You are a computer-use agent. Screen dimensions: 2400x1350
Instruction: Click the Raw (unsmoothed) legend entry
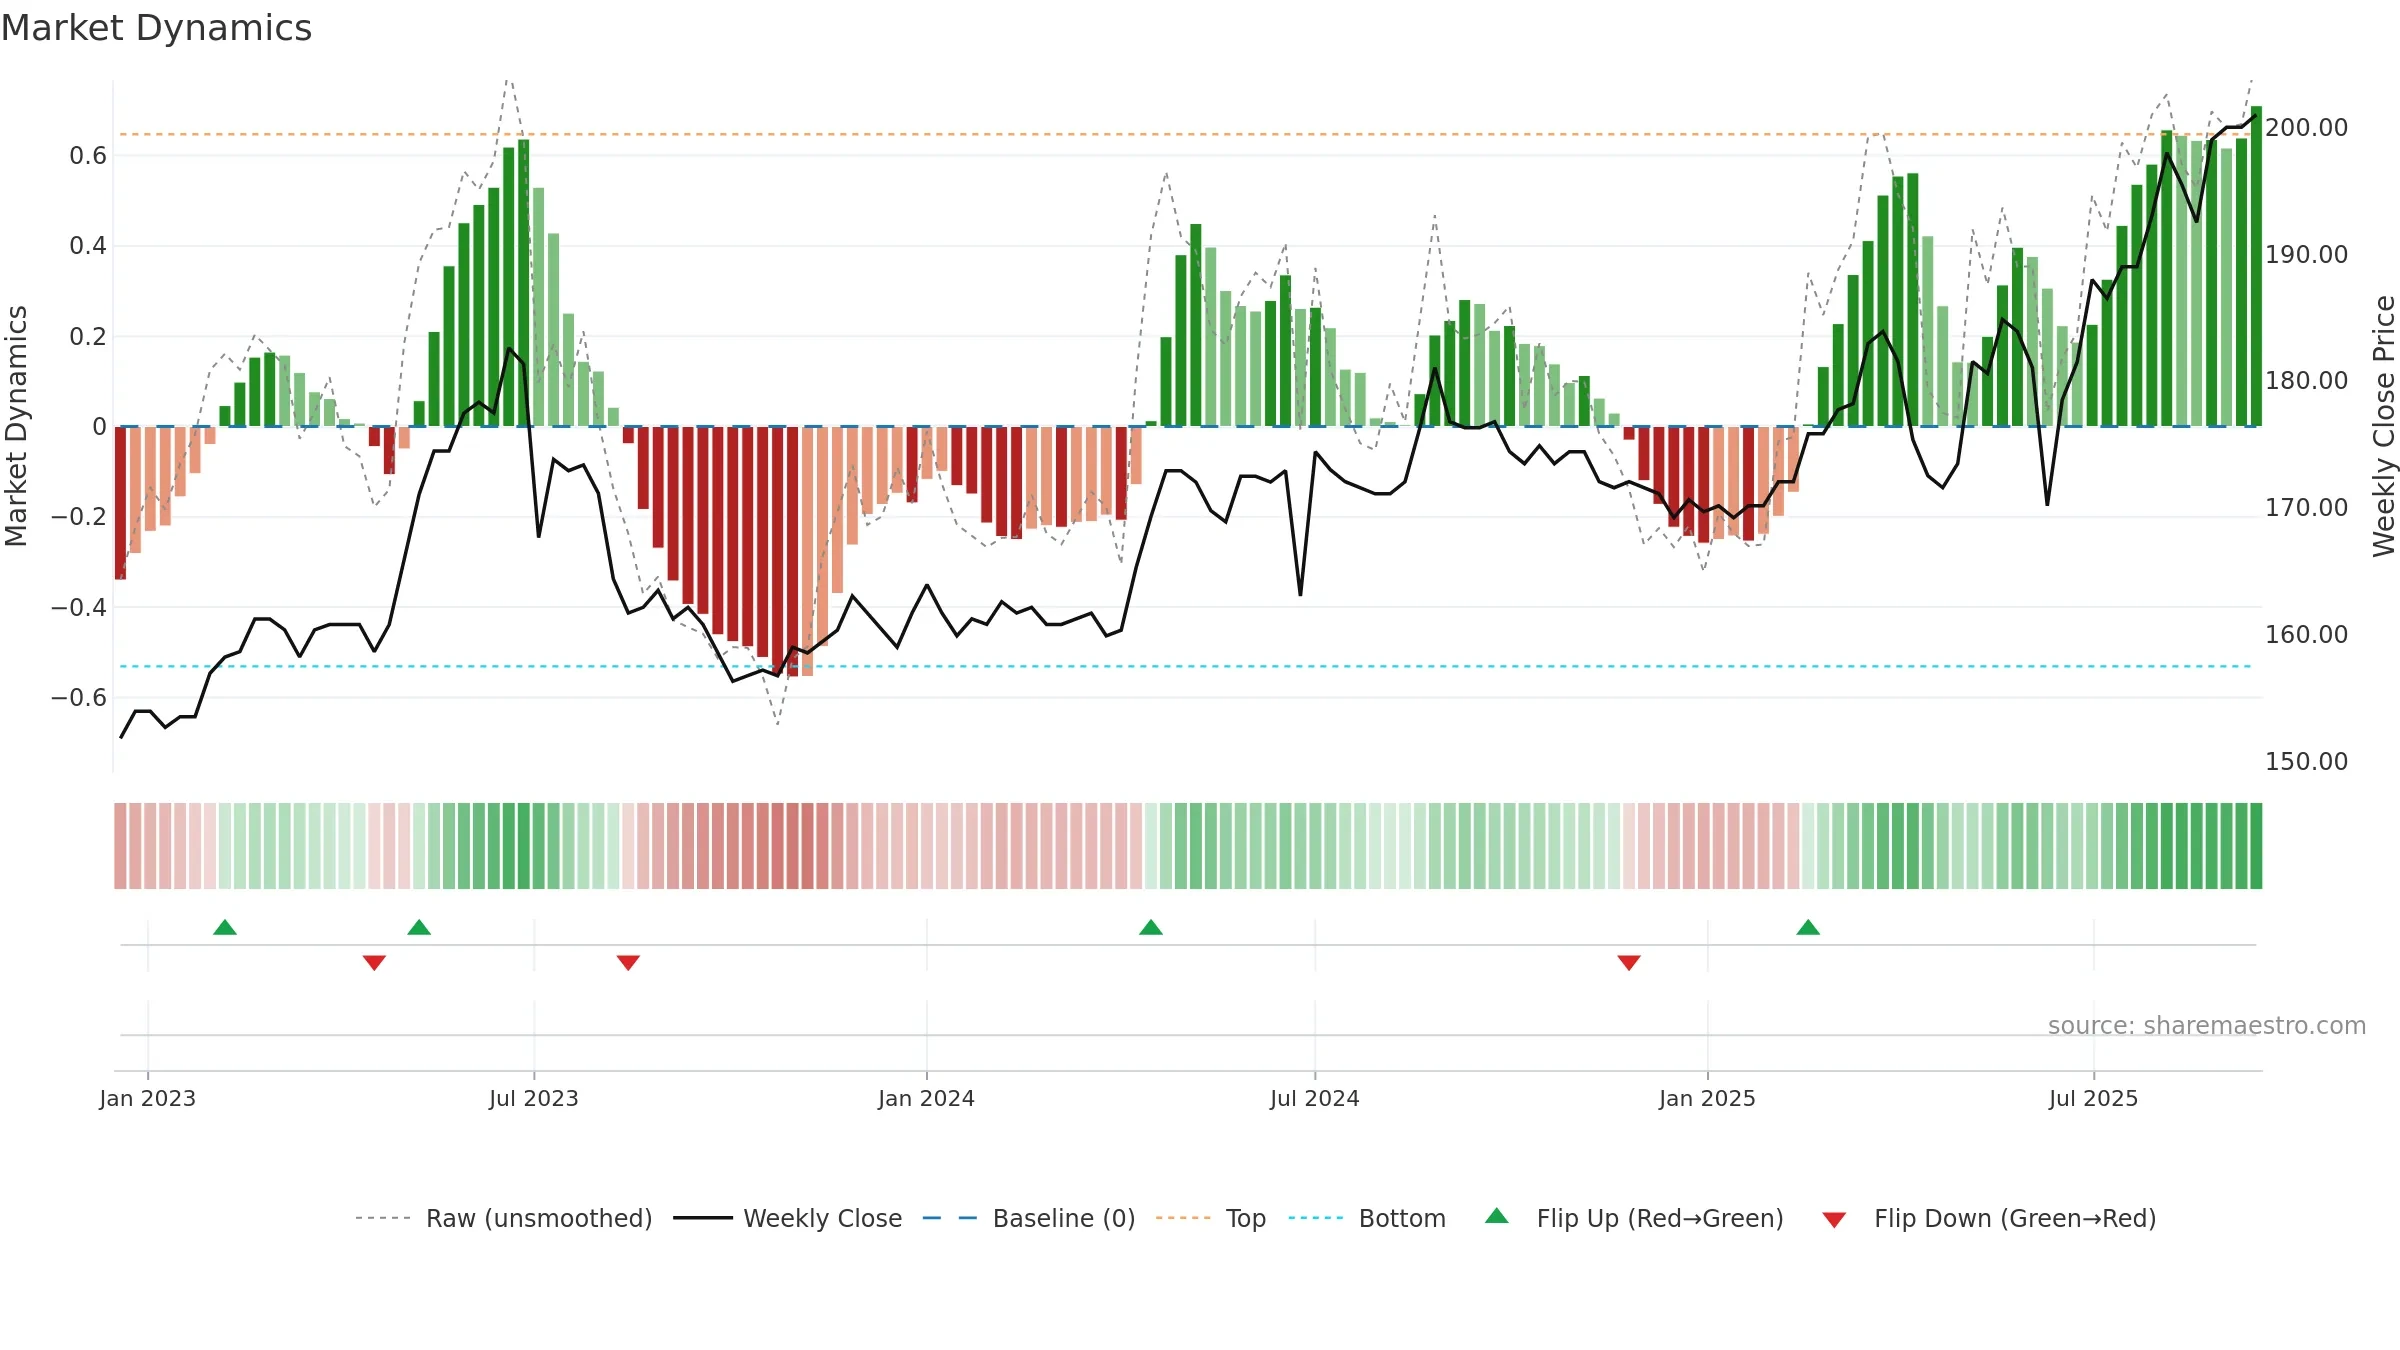(503, 1218)
